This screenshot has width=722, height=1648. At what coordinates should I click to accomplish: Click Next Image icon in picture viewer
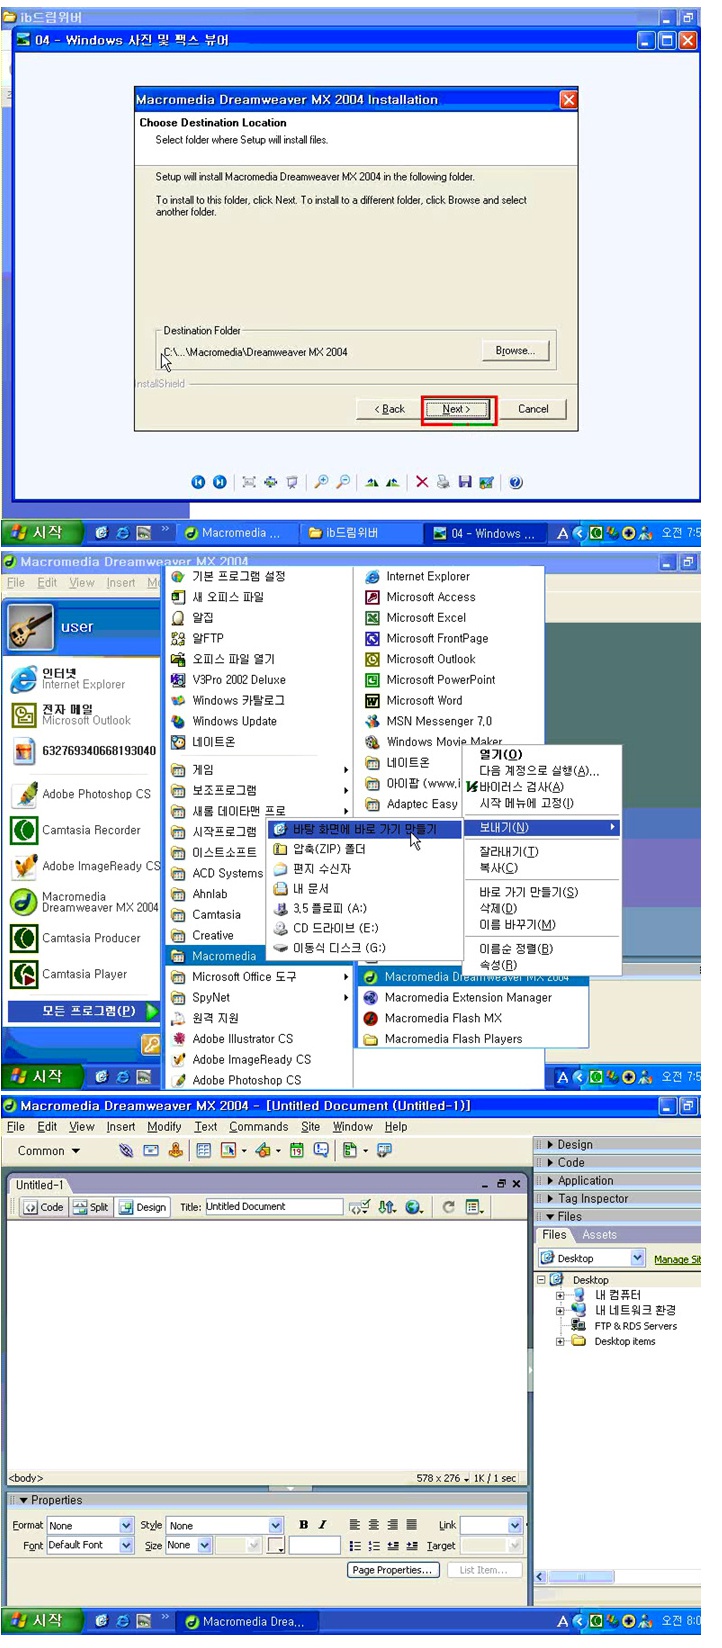pos(219,482)
